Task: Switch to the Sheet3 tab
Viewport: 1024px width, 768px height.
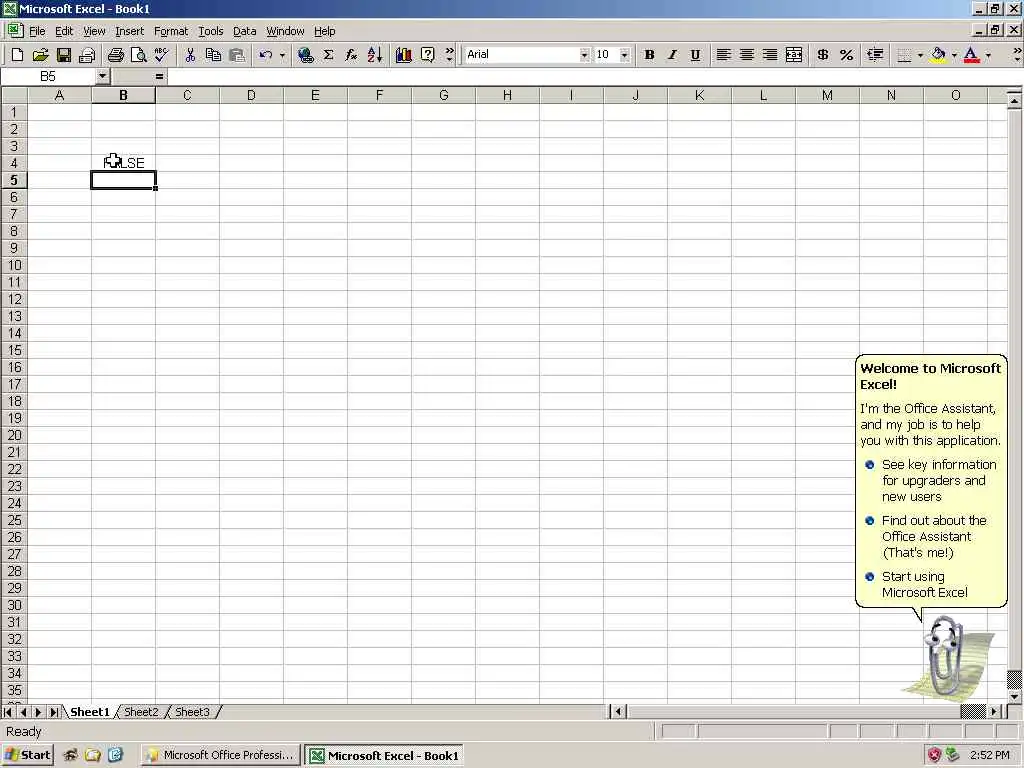Action: (x=192, y=712)
